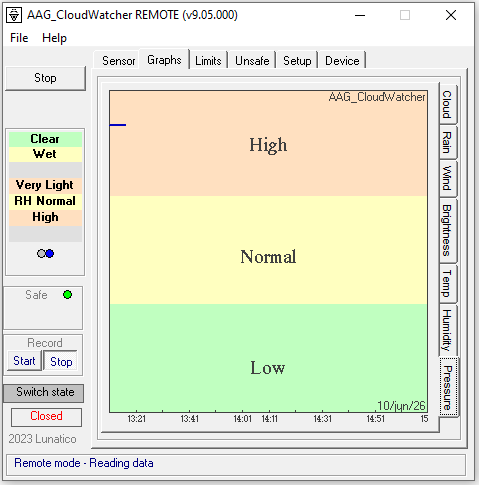Start recording with the Record Start button
The height and width of the screenshot is (485, 479).
pyautogui.click(x=24, y=361)
